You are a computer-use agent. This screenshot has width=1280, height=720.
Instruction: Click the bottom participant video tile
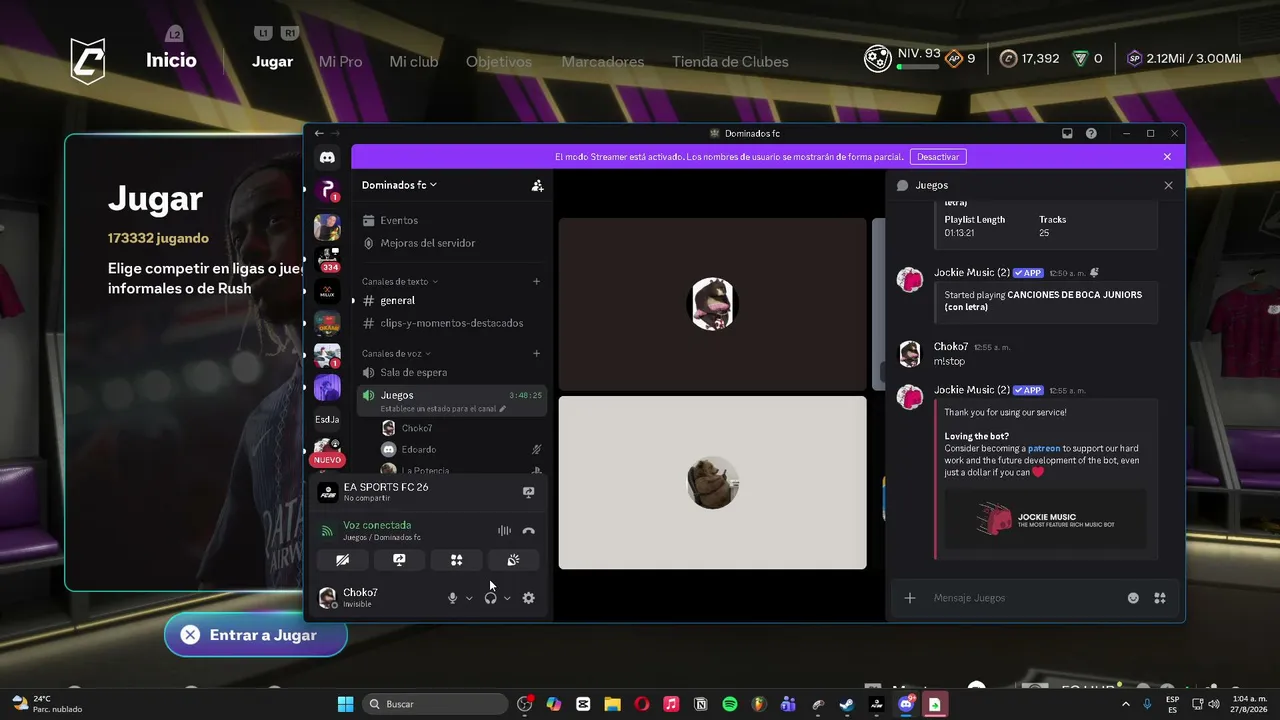[x=712, y=482]
